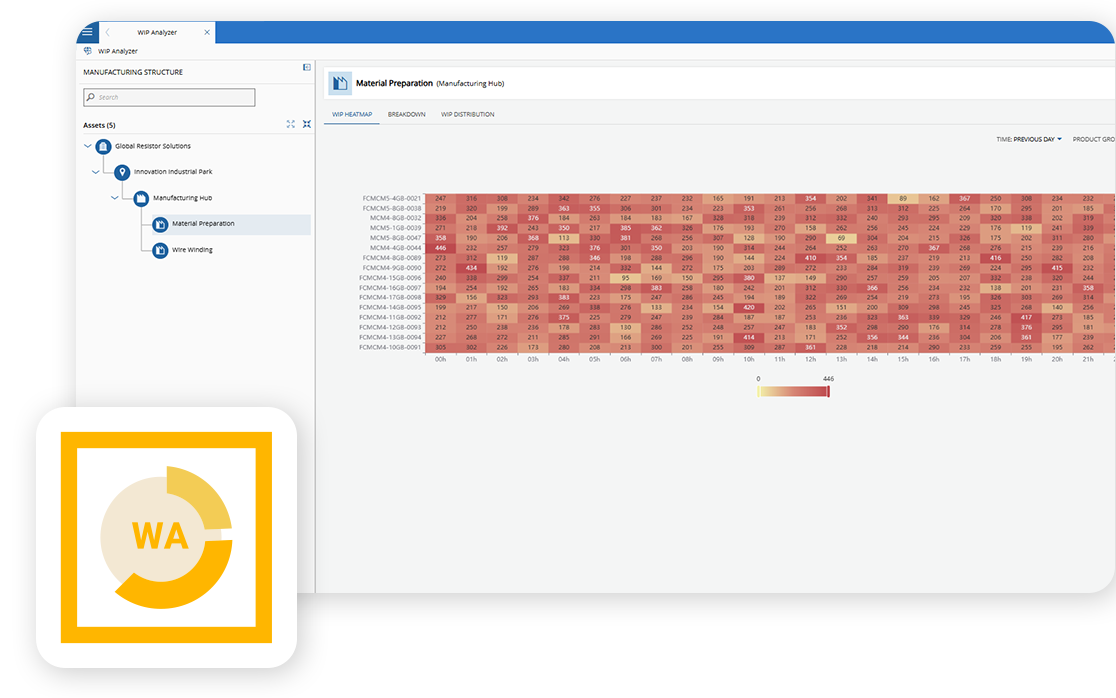The width and height of the screenshot is (1116, 698).
Task: Collapse the Manufacturing Hub tree node
Action: (115, 198)
